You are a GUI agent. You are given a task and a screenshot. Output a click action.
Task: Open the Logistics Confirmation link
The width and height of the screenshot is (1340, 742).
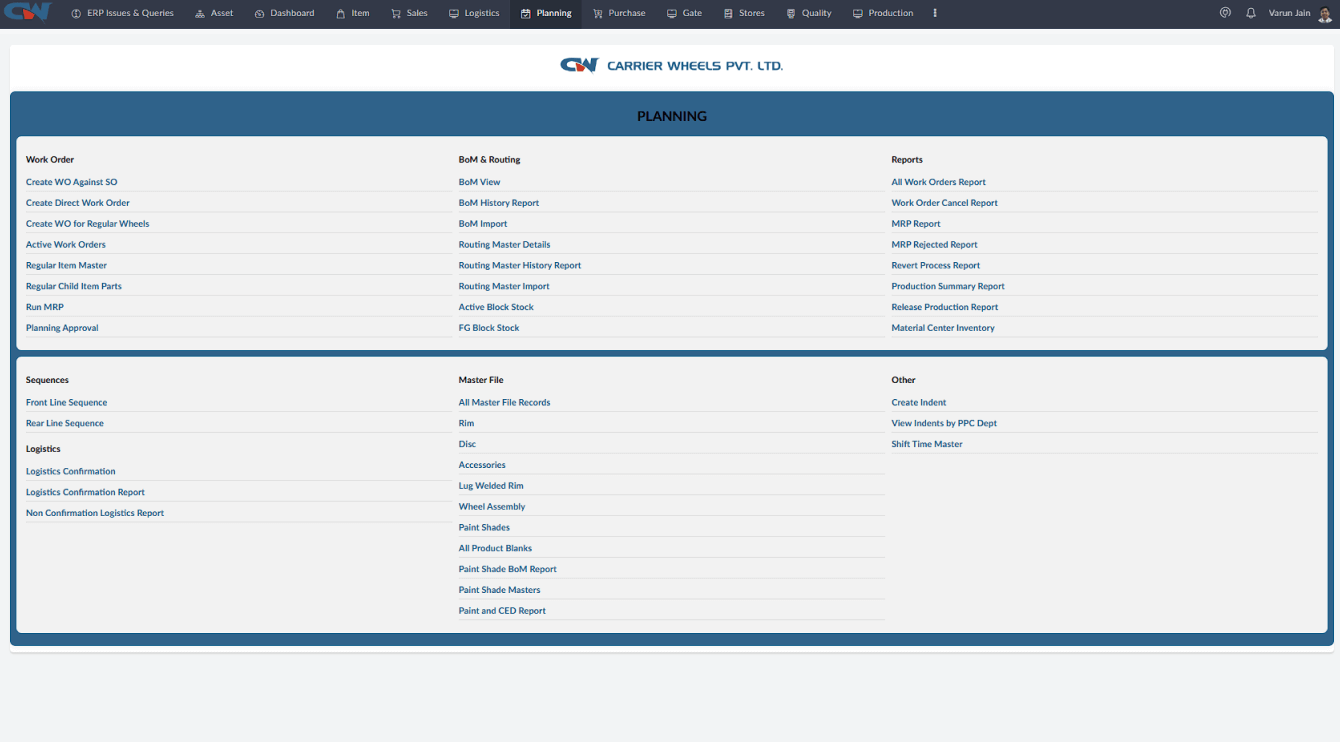coord(71,472)
